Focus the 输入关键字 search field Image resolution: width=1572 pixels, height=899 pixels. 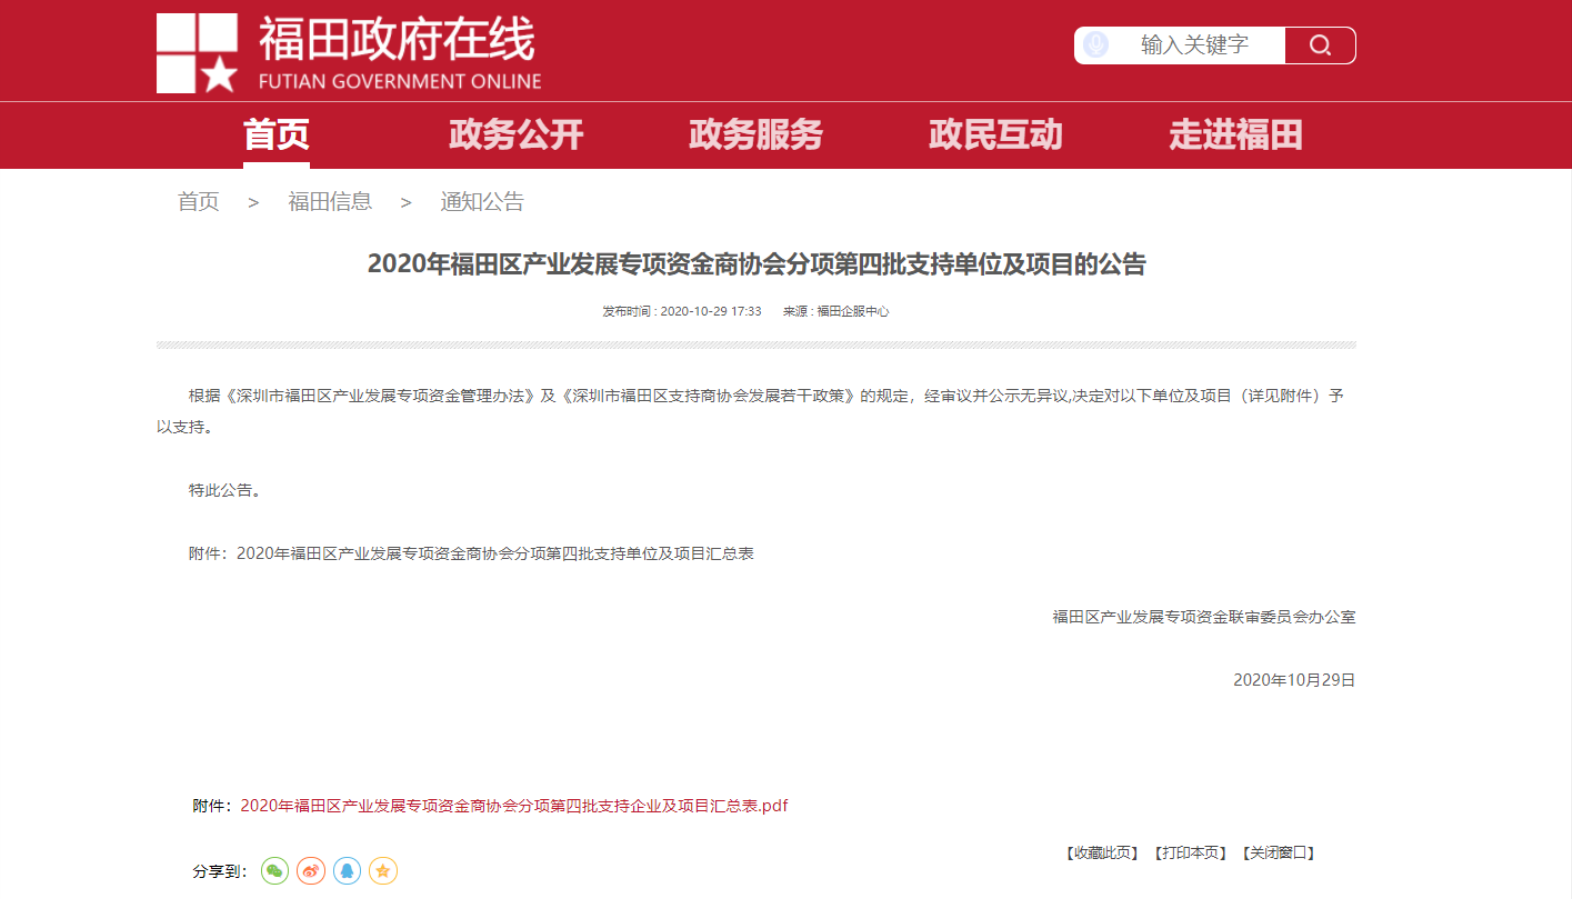tap(1194, 45)
